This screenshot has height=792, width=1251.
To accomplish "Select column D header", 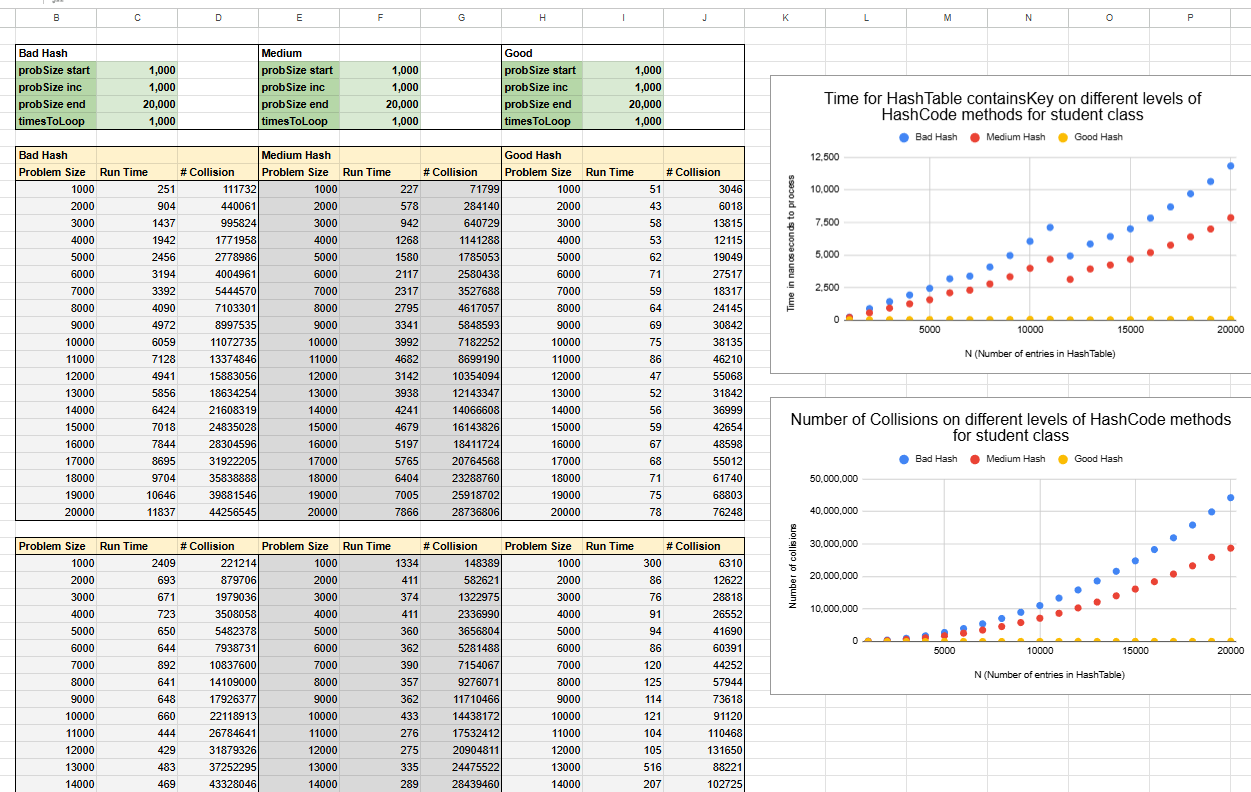I will [x=218, y=18].
